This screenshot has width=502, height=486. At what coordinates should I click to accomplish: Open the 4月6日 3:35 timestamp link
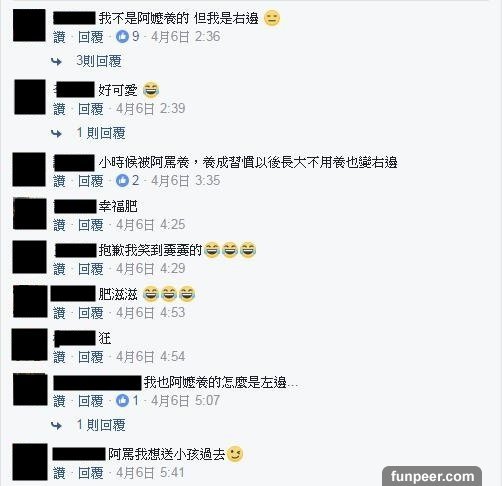[186, 180]
